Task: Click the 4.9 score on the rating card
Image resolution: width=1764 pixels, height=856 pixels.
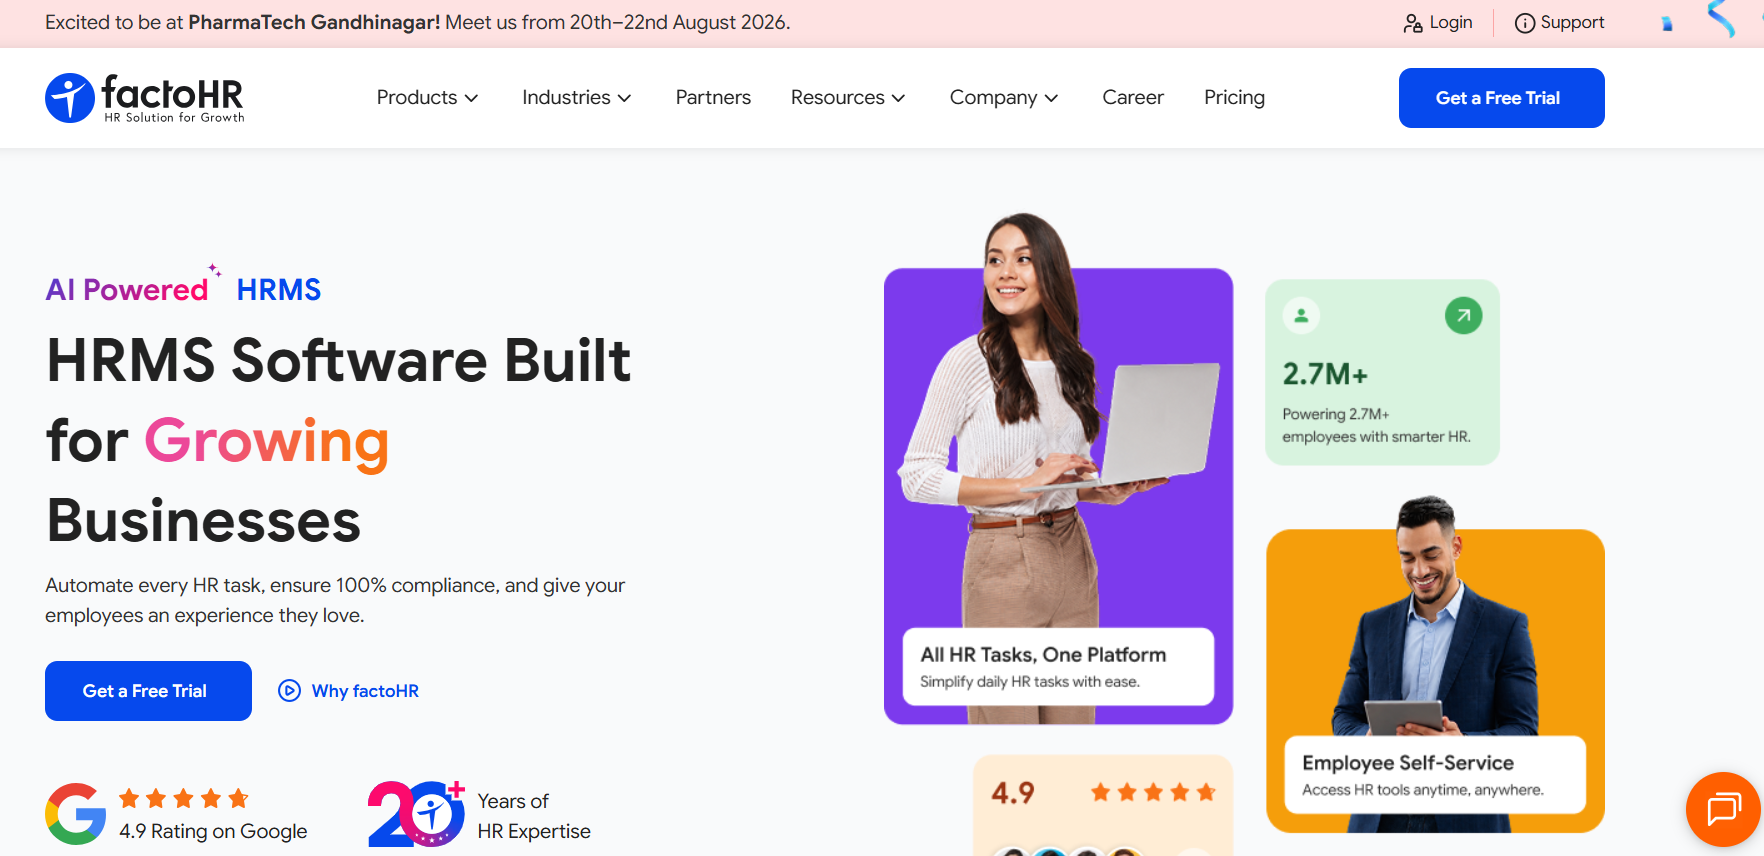Action: 1013,793
